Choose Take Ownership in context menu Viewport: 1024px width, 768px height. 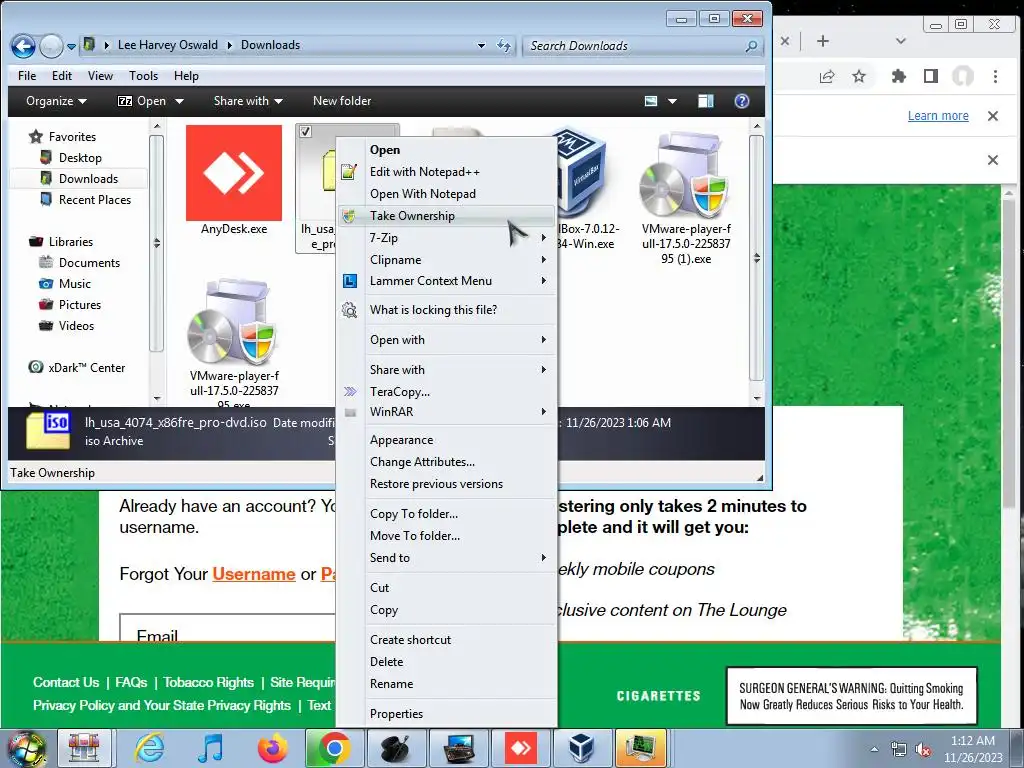tap(447, 216)
